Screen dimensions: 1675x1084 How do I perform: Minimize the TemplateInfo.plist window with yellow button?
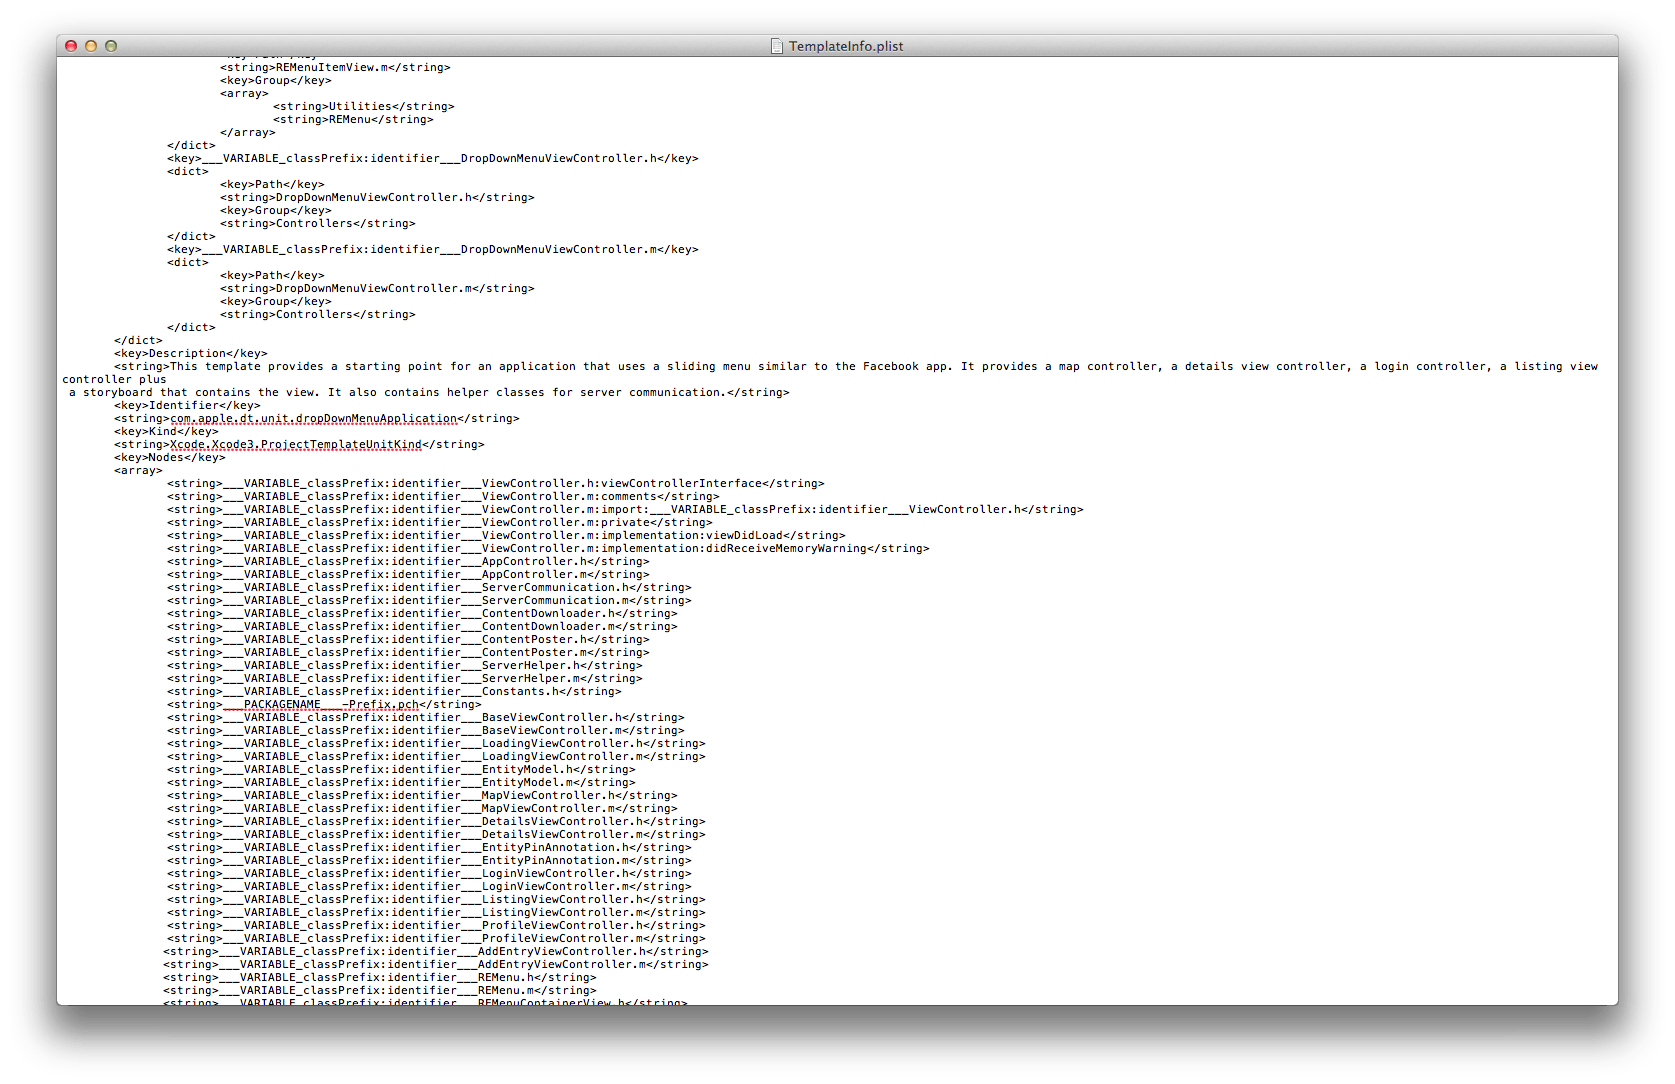coord(91,46)
